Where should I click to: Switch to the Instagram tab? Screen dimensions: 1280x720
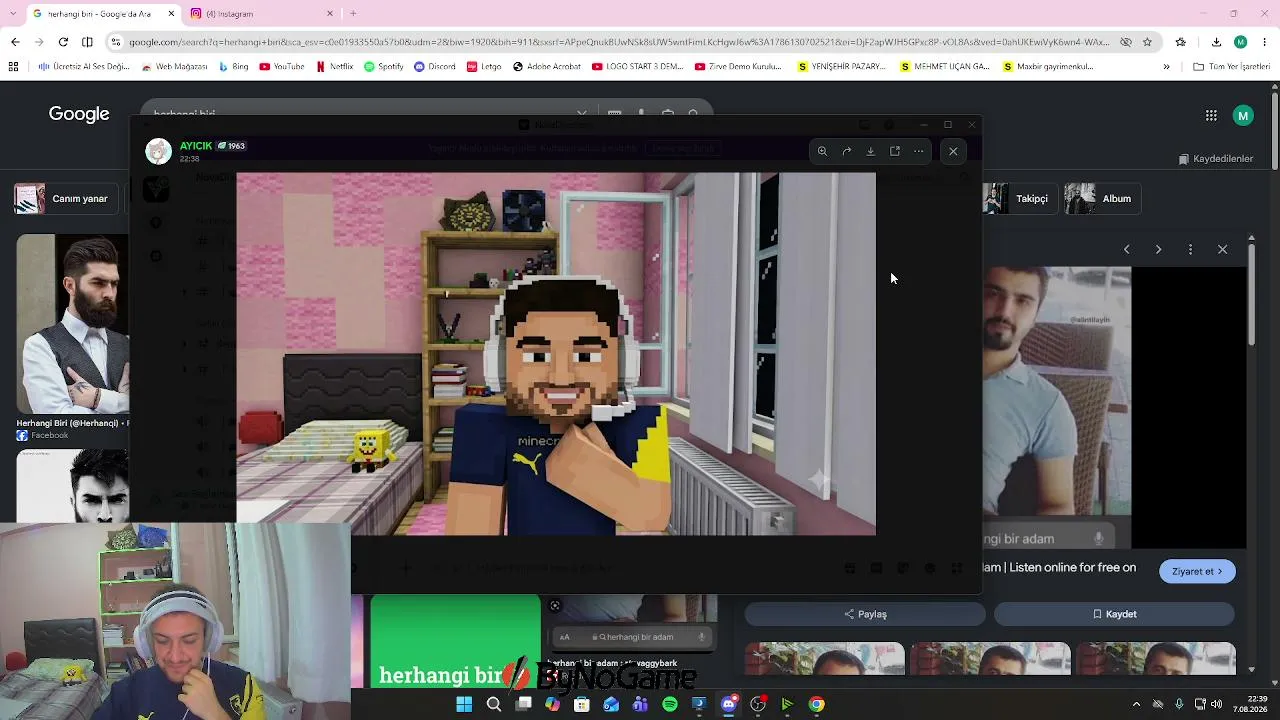pos(263,13)
